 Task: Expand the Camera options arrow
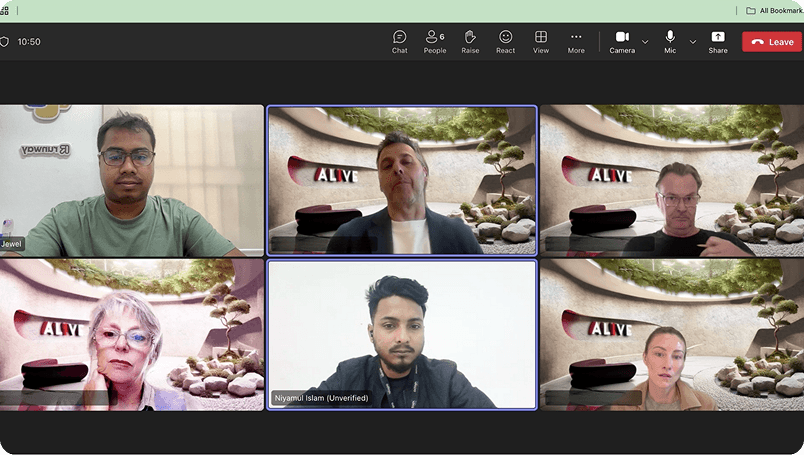645,42
